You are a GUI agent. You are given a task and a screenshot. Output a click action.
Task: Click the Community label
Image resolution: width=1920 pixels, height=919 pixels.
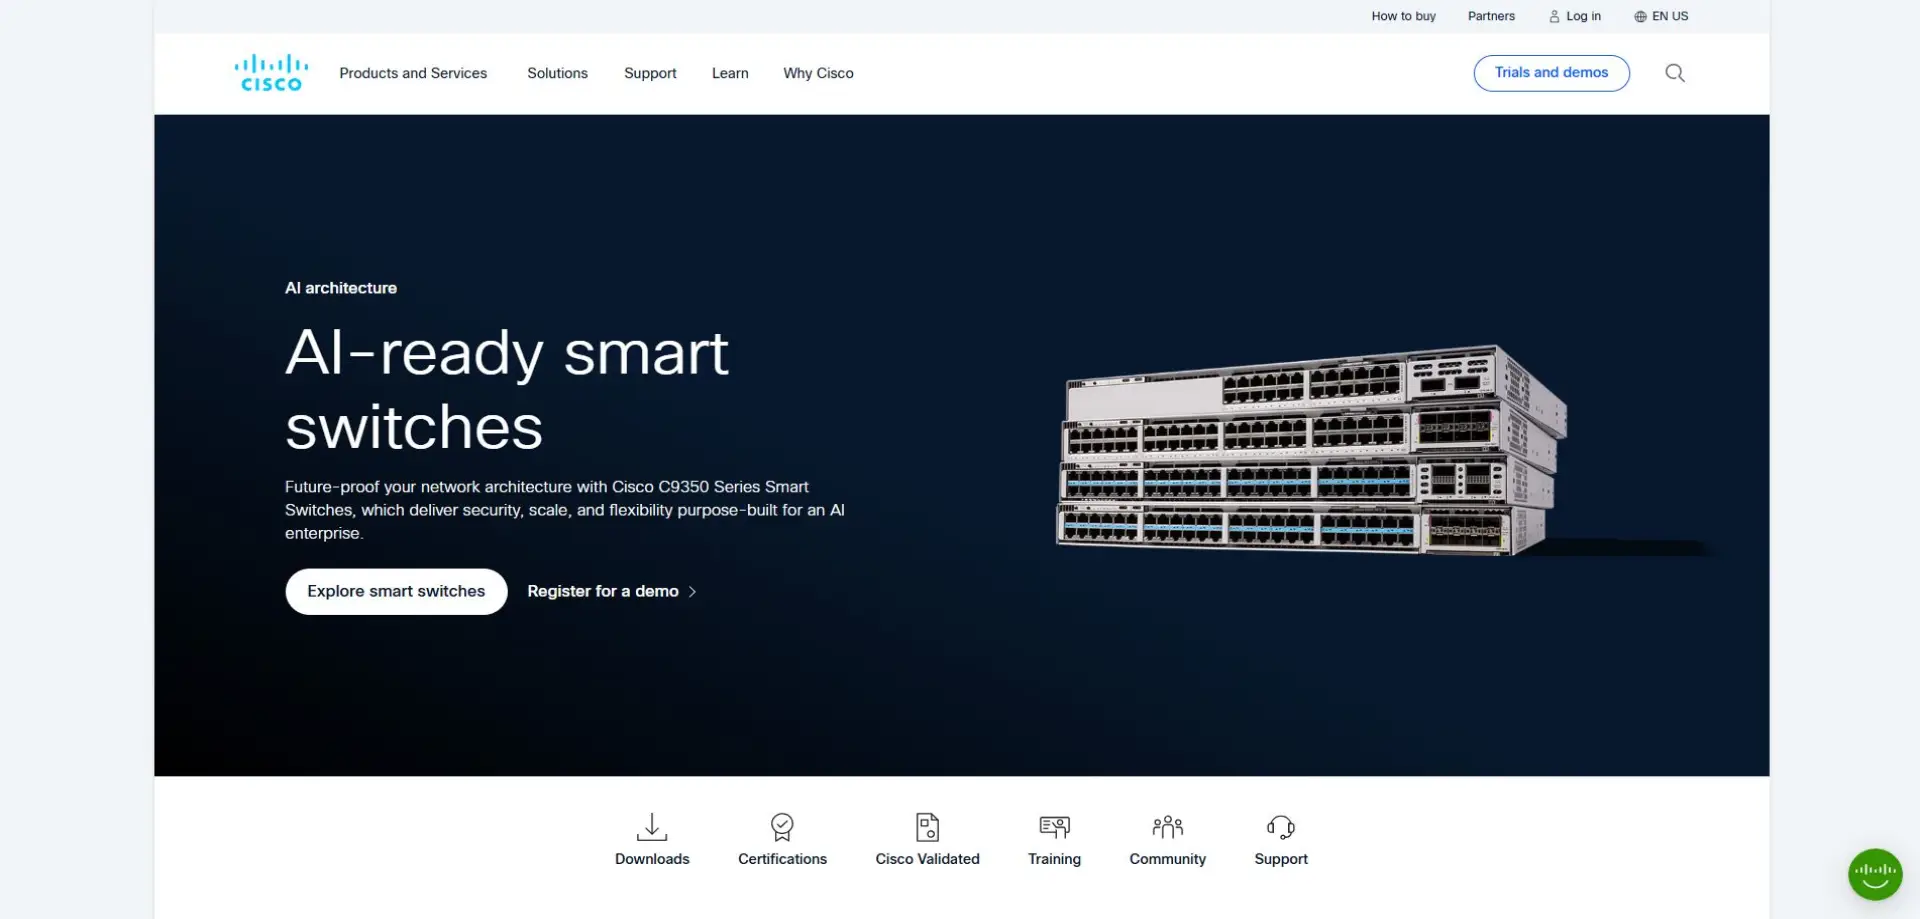coord(1168,859)
